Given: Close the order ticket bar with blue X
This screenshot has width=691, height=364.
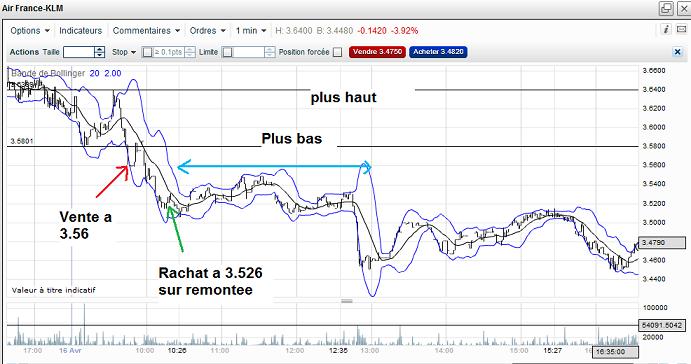Looking at the screenshot, I should click(x=678, y=52).
